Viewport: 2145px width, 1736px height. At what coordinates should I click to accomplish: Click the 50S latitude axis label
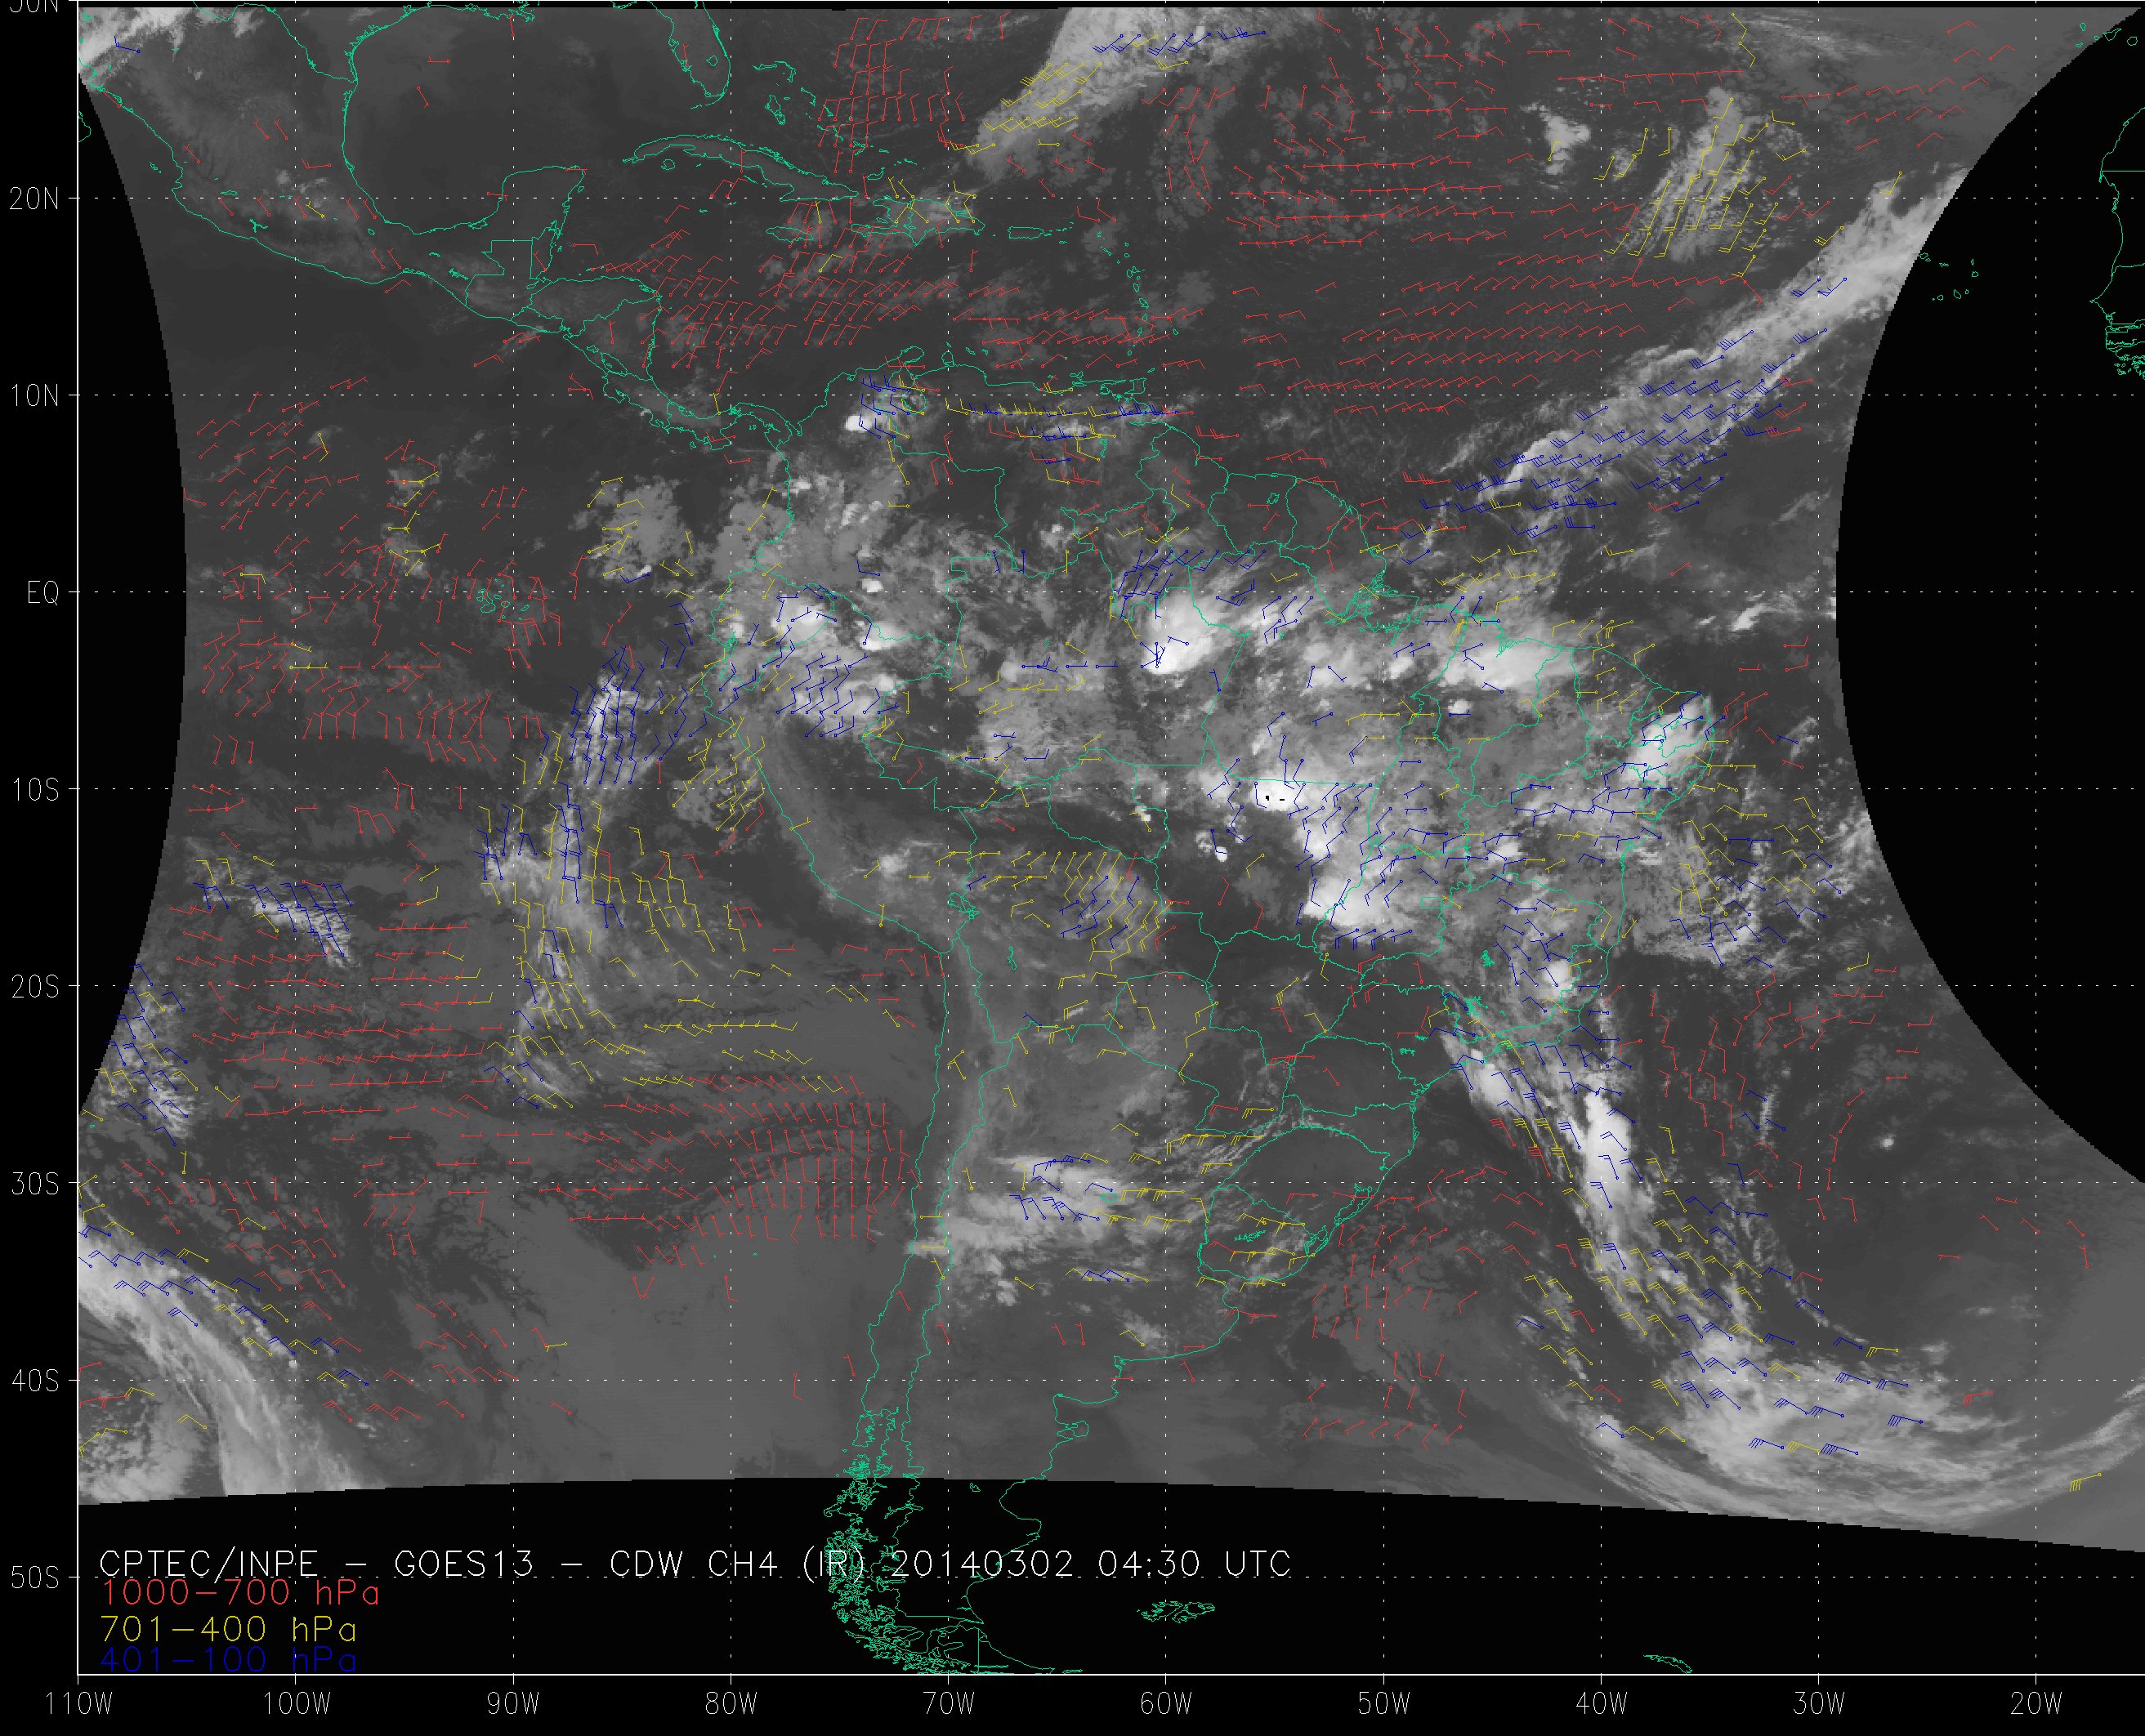click(x=35, y=1577)
